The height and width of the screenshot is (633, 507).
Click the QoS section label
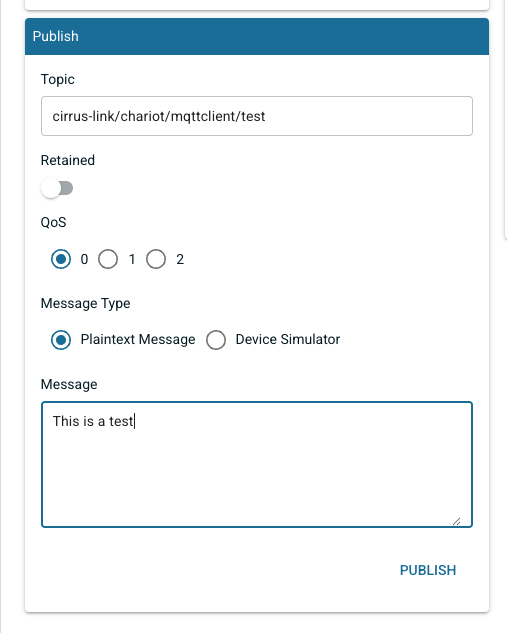tap(53, 222)
